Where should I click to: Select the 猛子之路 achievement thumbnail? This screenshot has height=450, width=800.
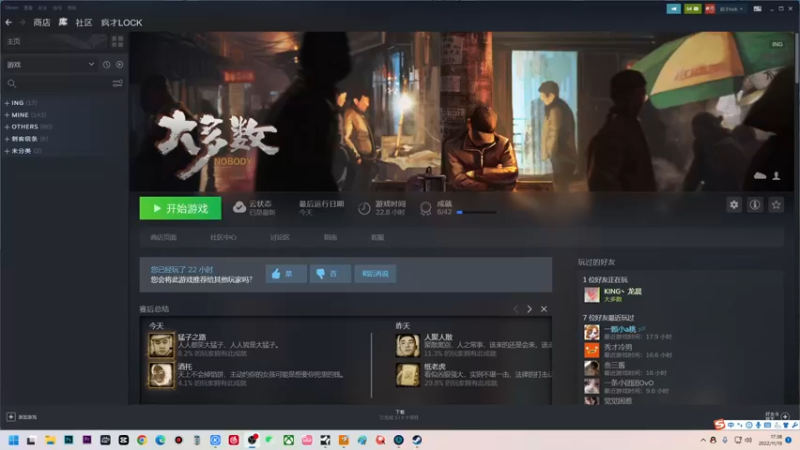coord(161,345)
